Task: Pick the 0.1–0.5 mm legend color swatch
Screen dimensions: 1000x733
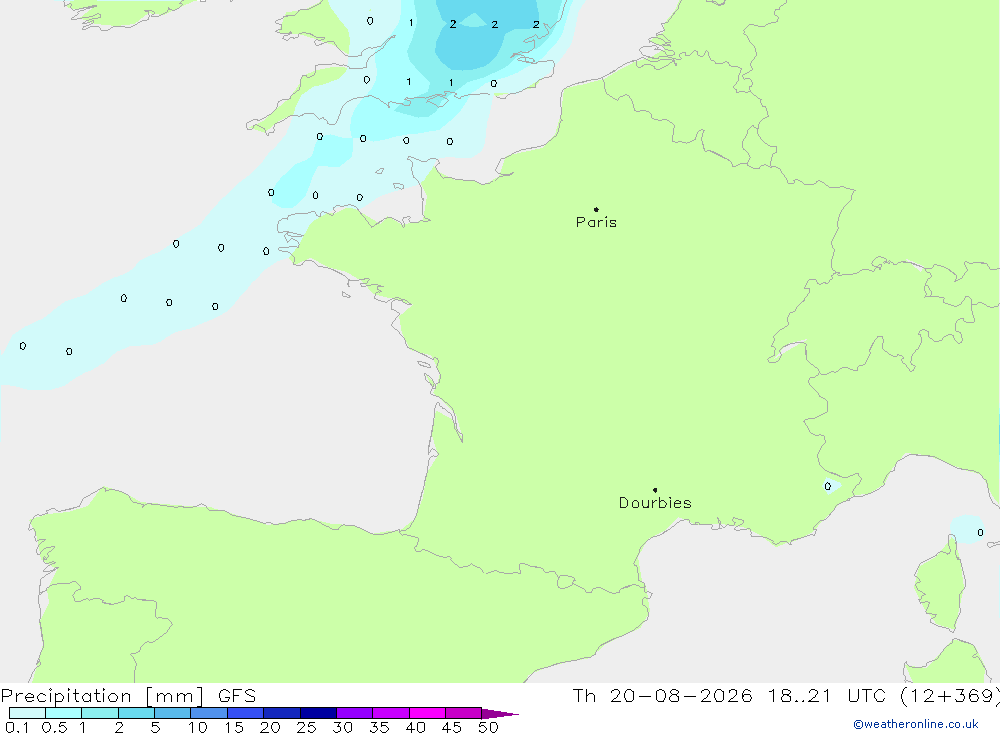Action: [27, 713]
